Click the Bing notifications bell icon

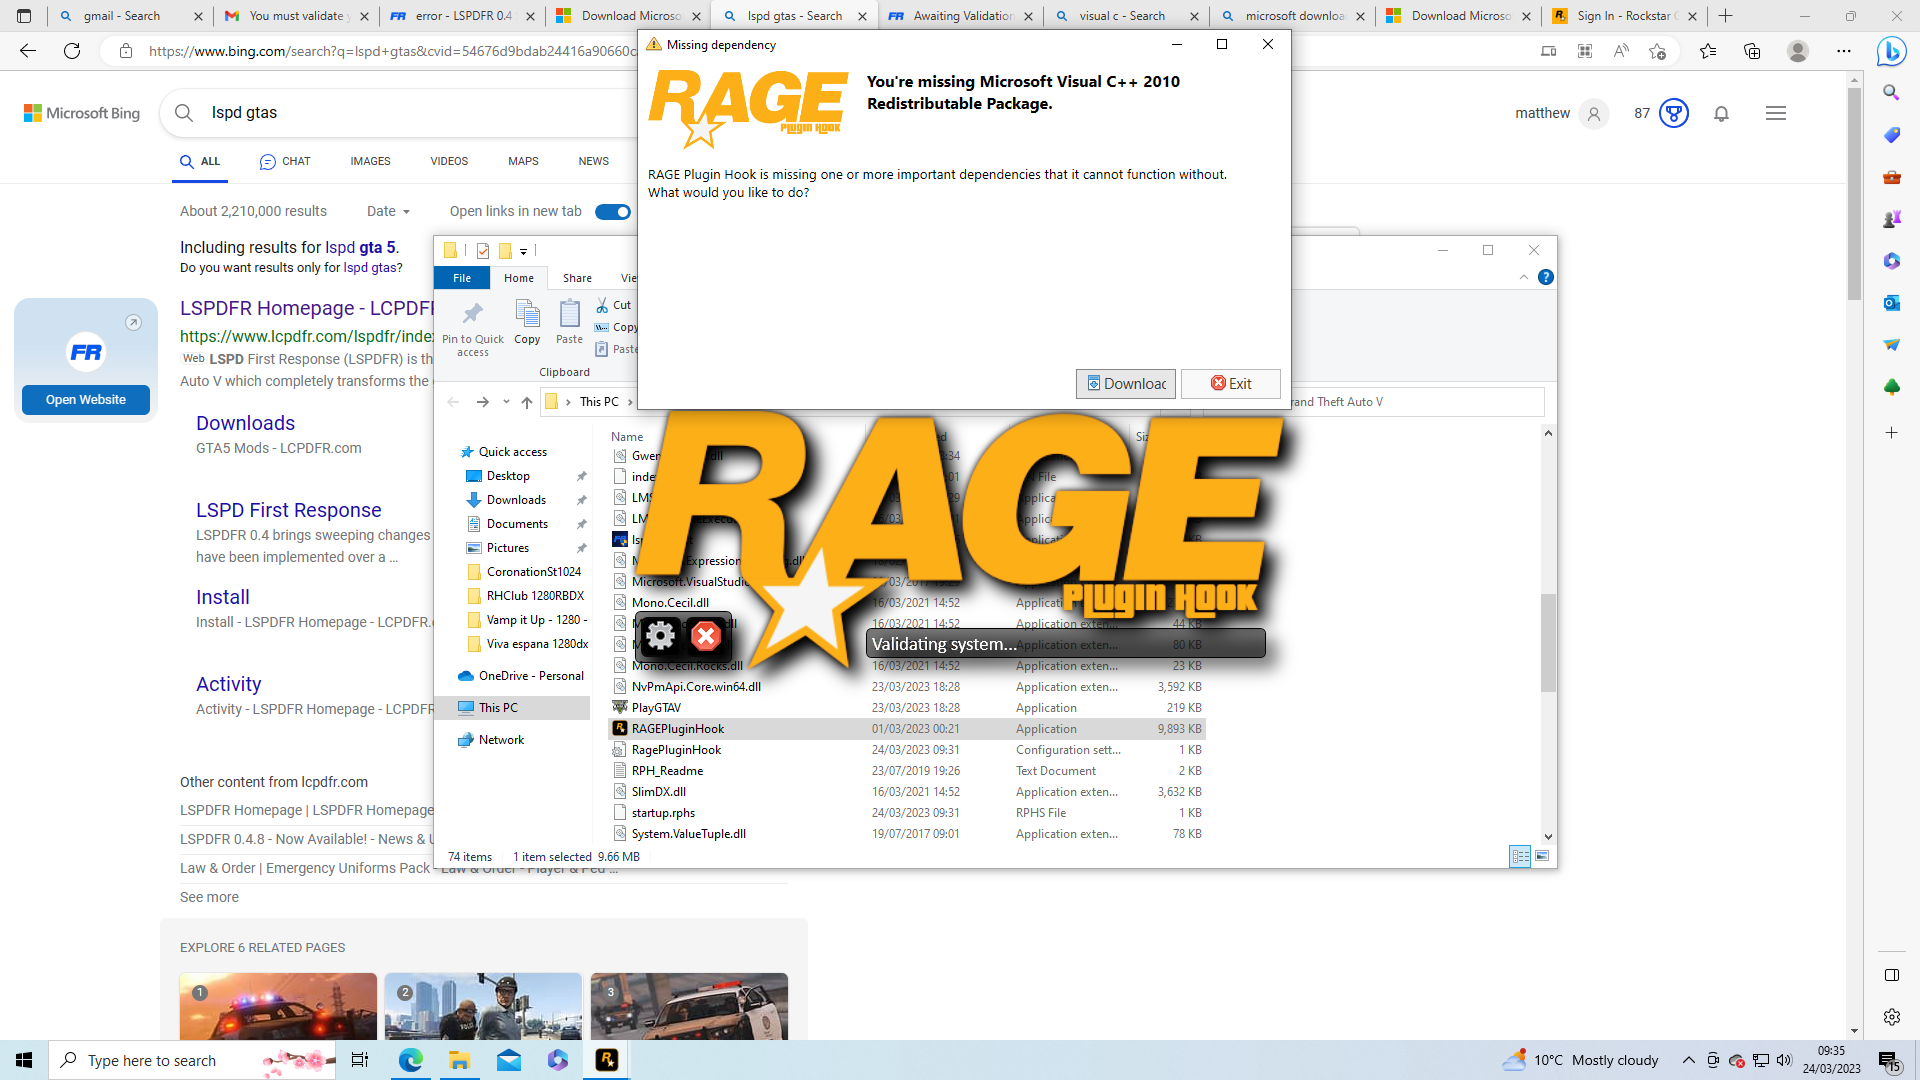tap(1721, 114)
